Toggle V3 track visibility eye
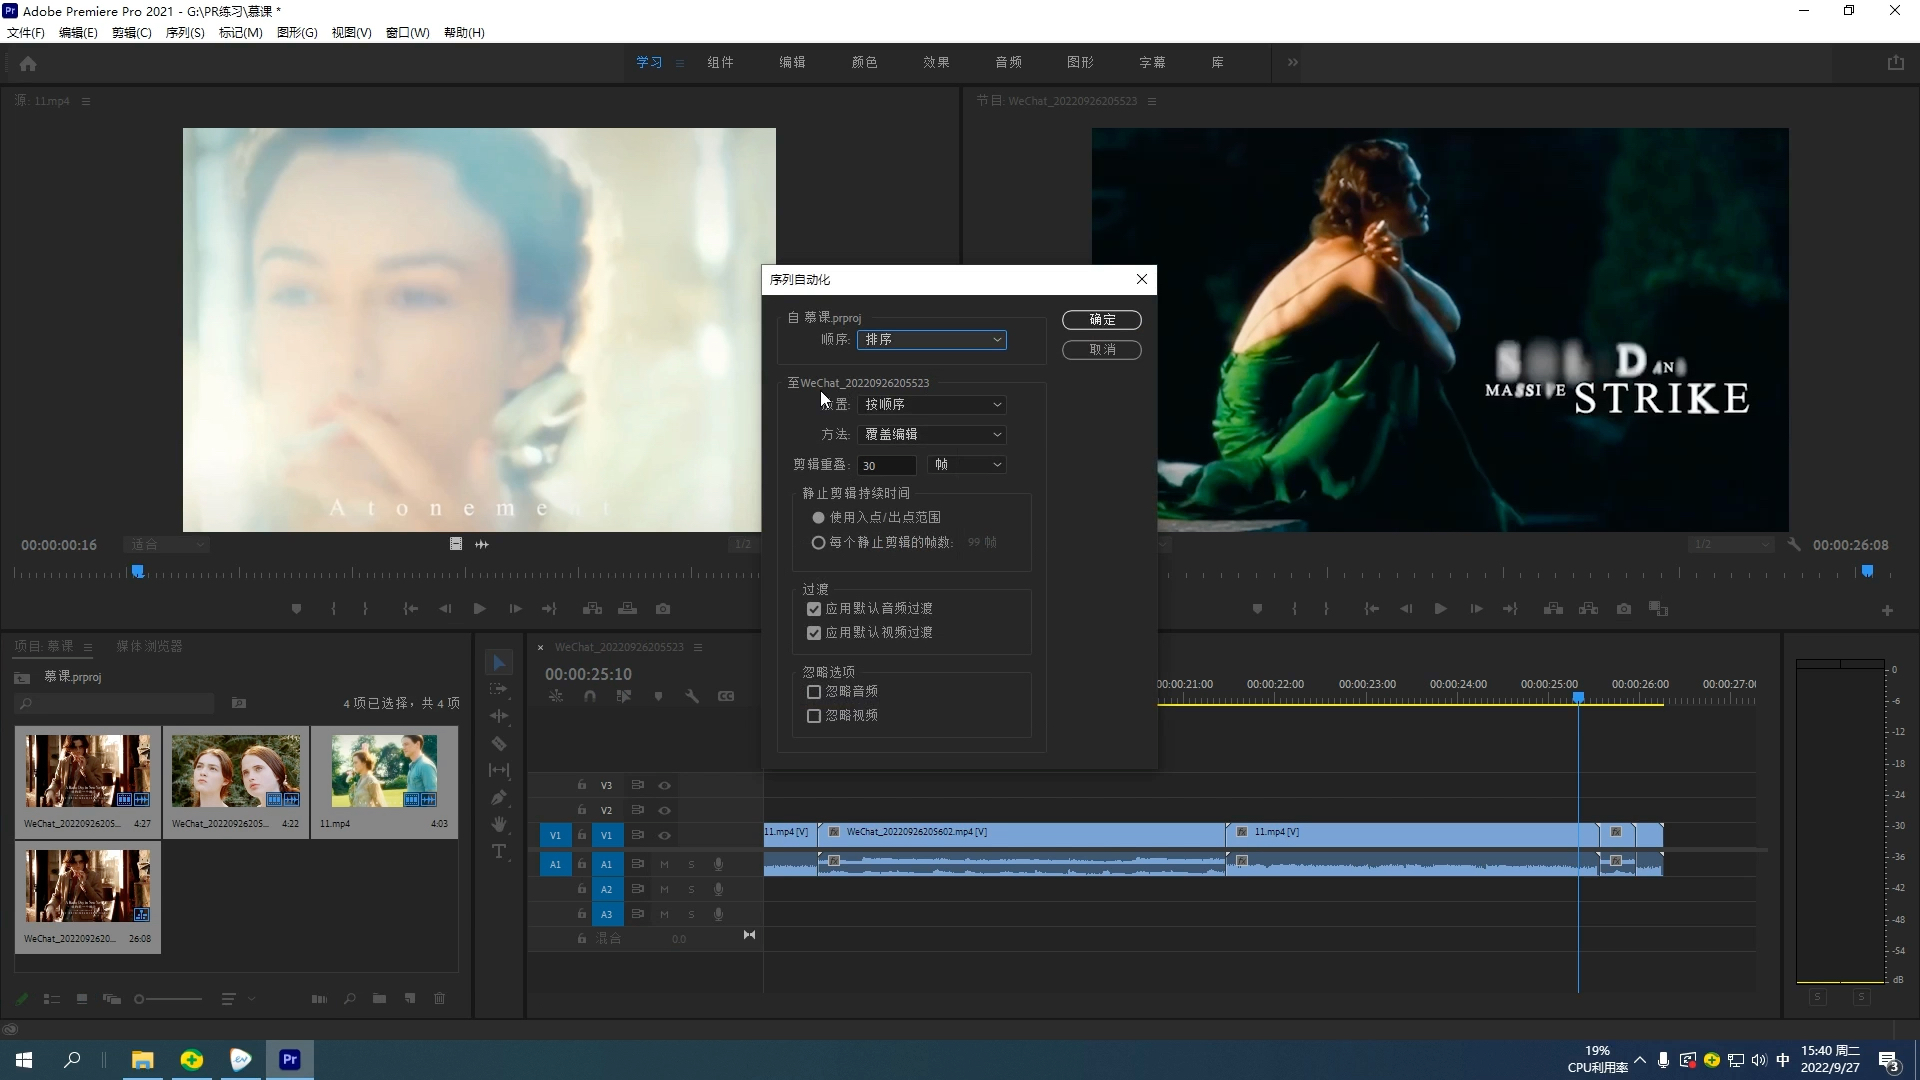Viewport: 1920px width, 1080px height. pos(664,786)
